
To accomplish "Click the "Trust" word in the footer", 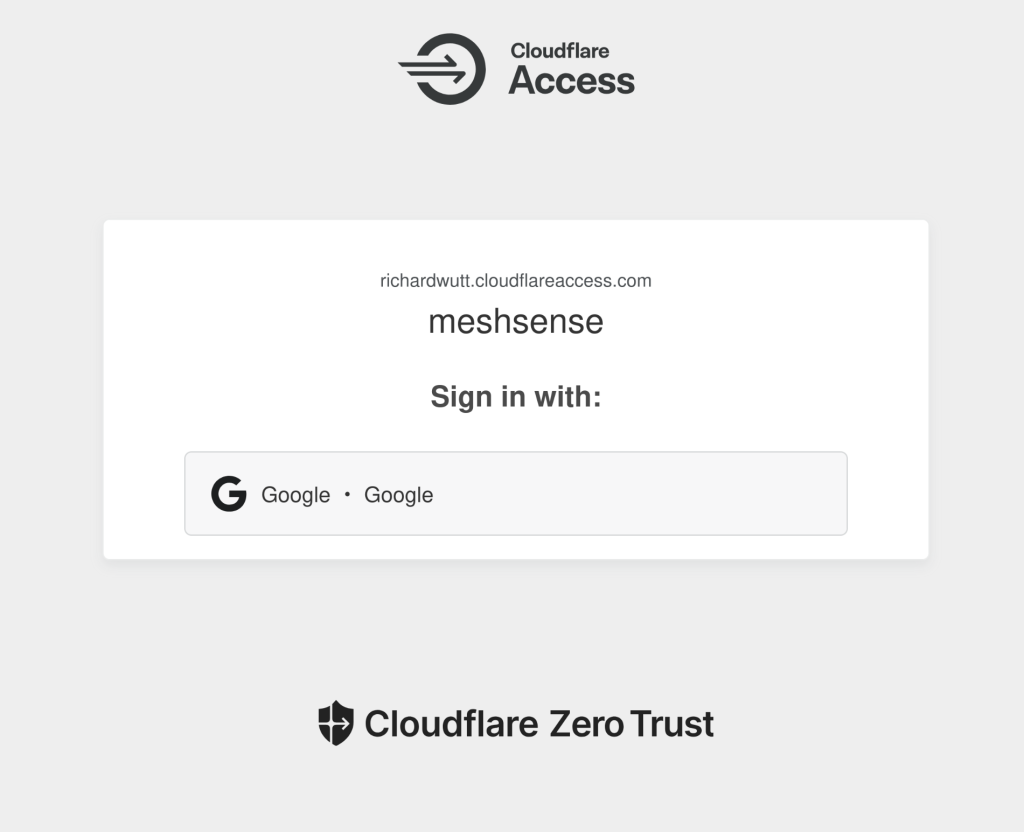I will click(x=672, y=723).
